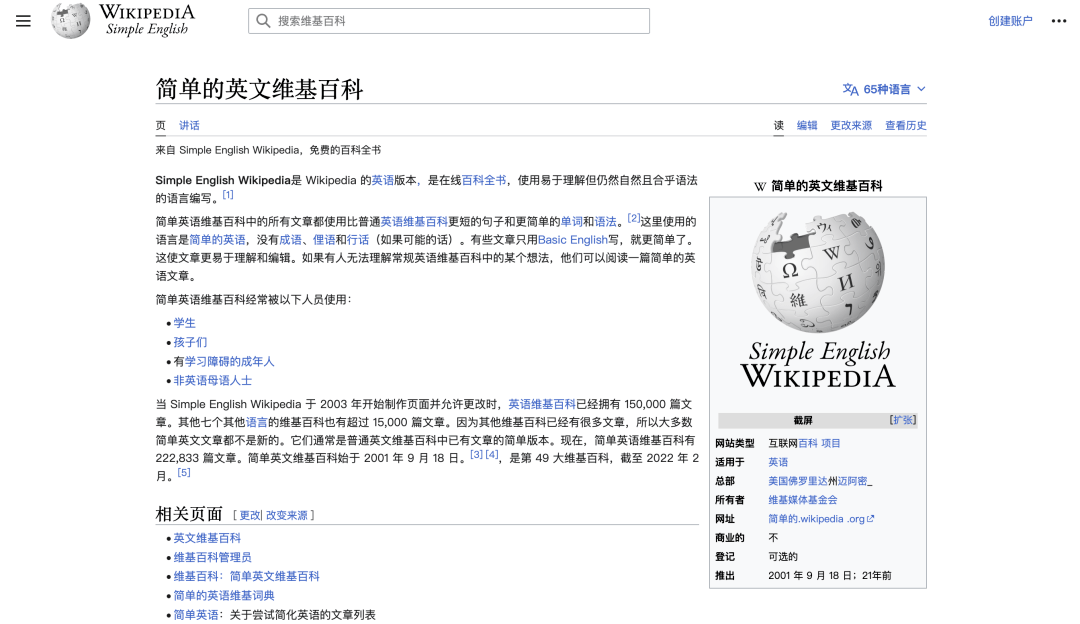Follow the infobox 百科 link

[x=808, y=444]
